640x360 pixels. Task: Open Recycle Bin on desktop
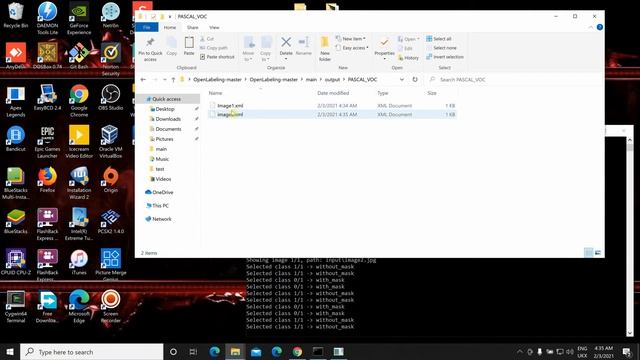[16, 16]
